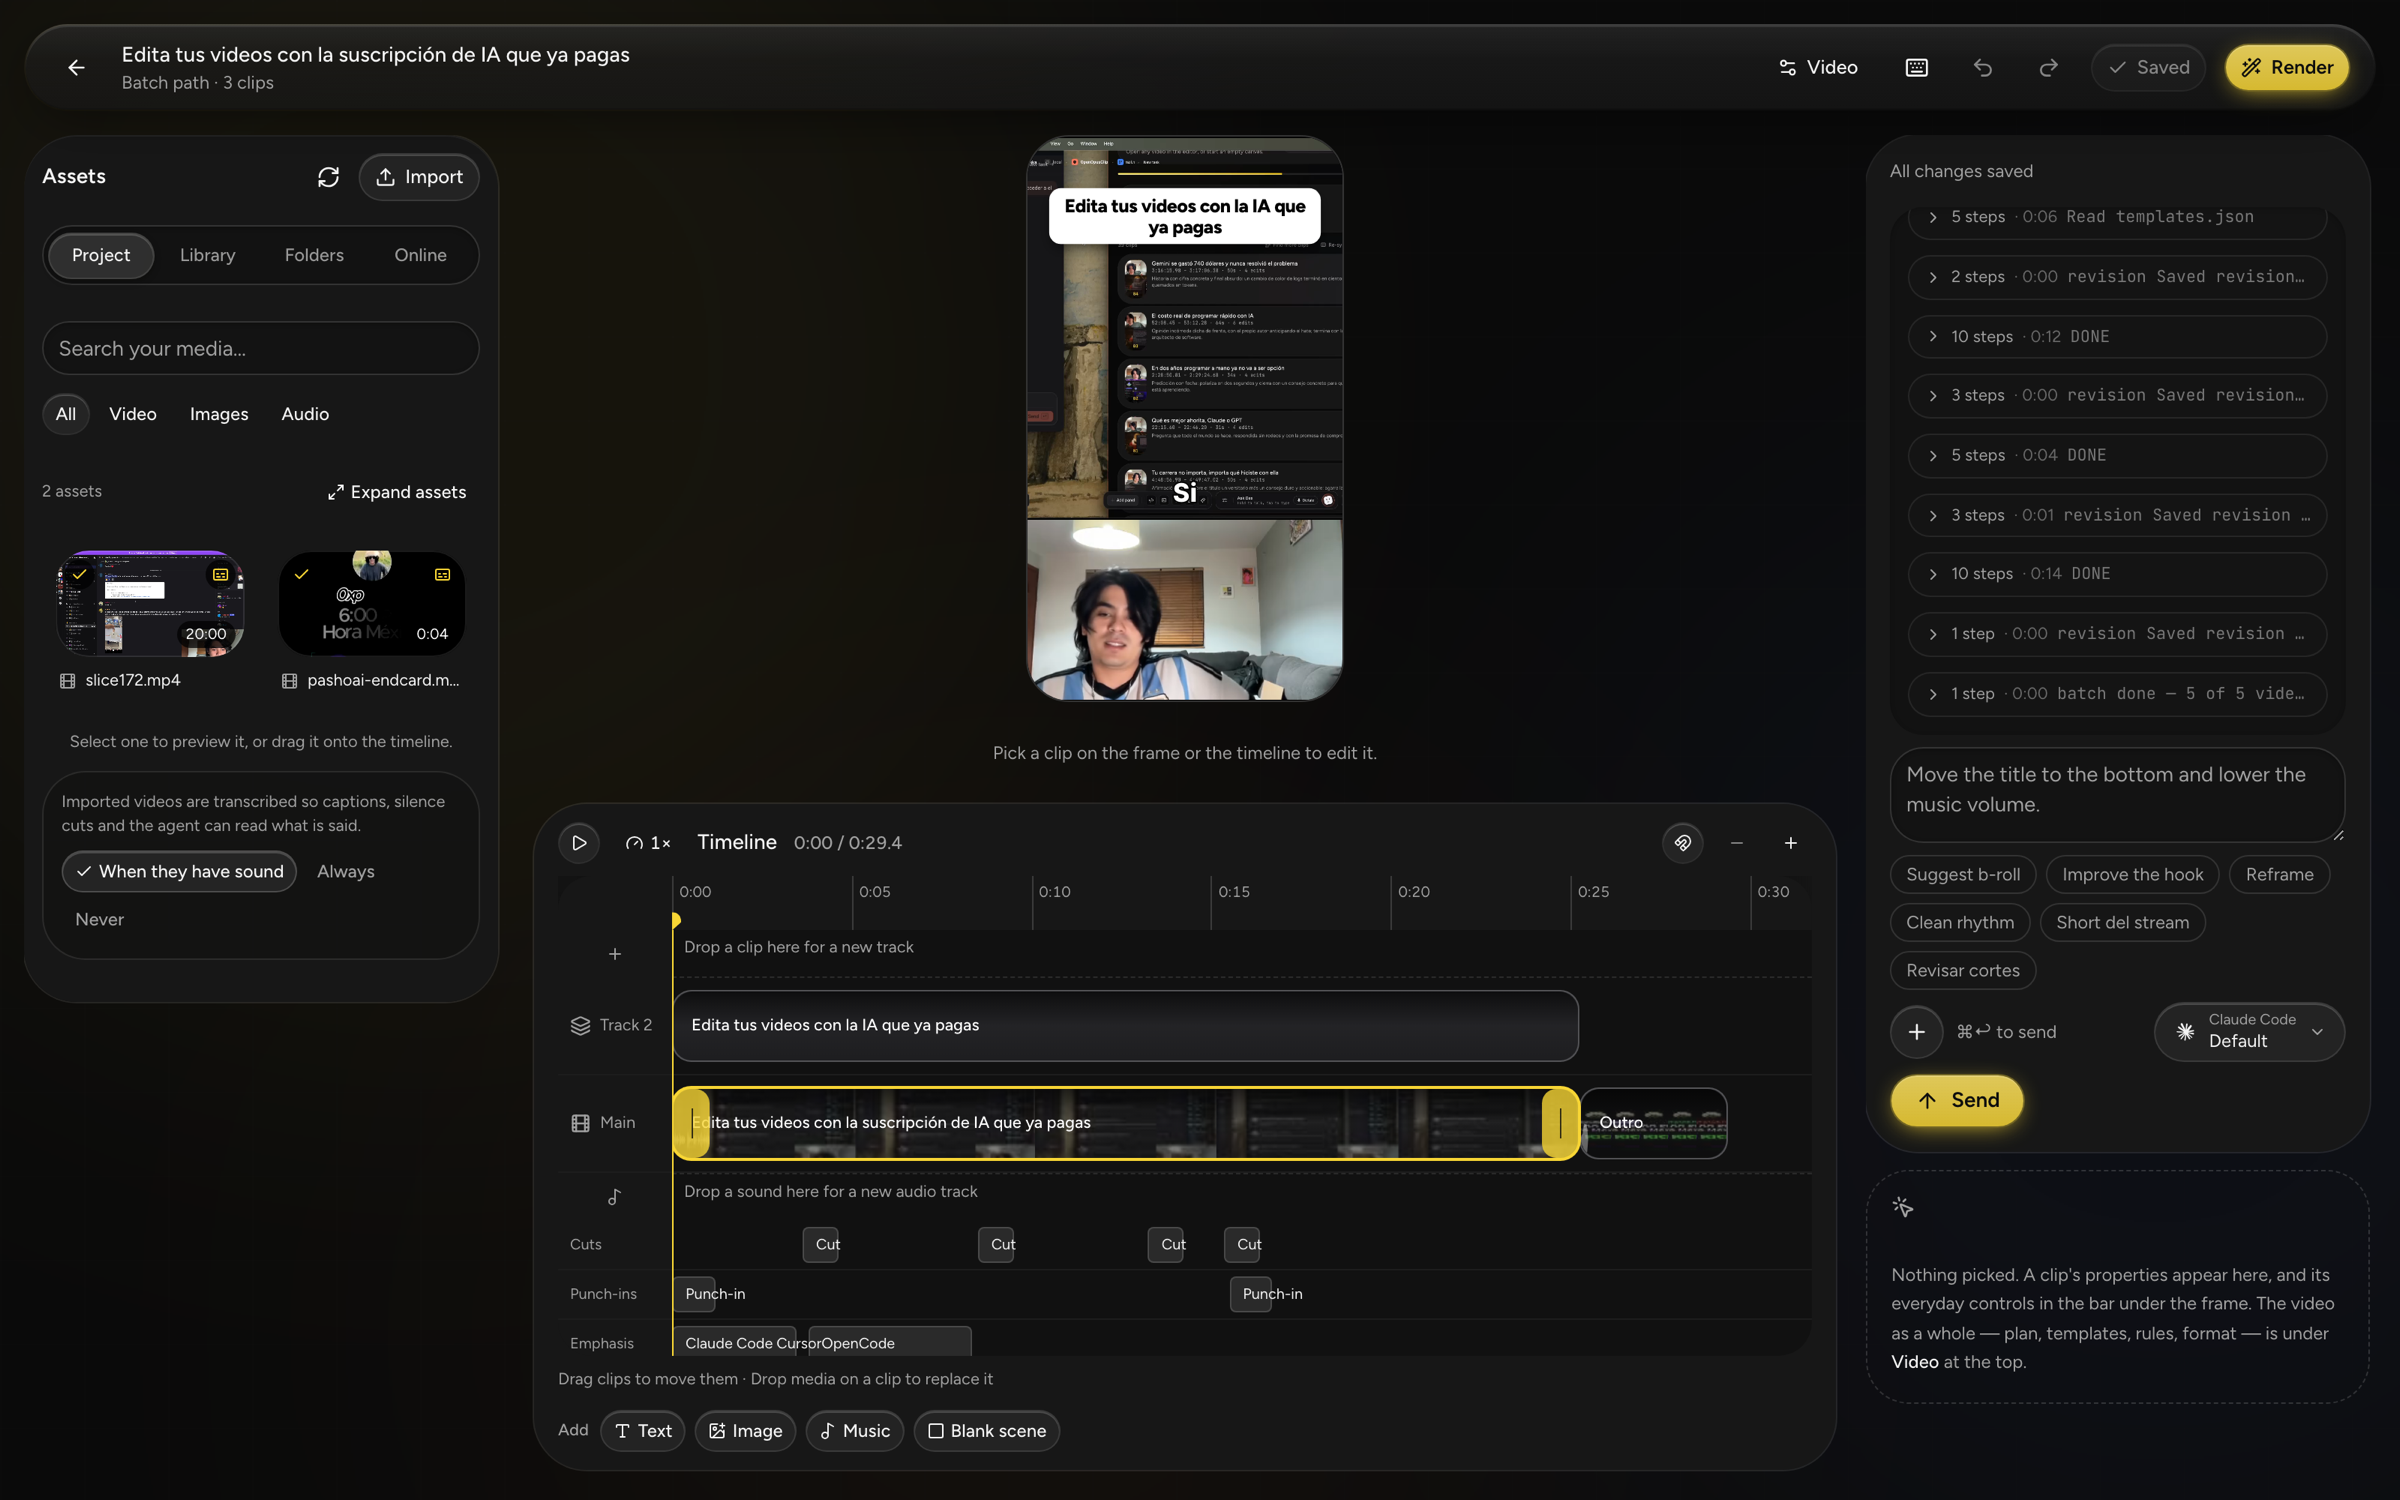The image size is (2400, 1500).
Task: Switch to the Folders tab
Action: click(314, 255)
